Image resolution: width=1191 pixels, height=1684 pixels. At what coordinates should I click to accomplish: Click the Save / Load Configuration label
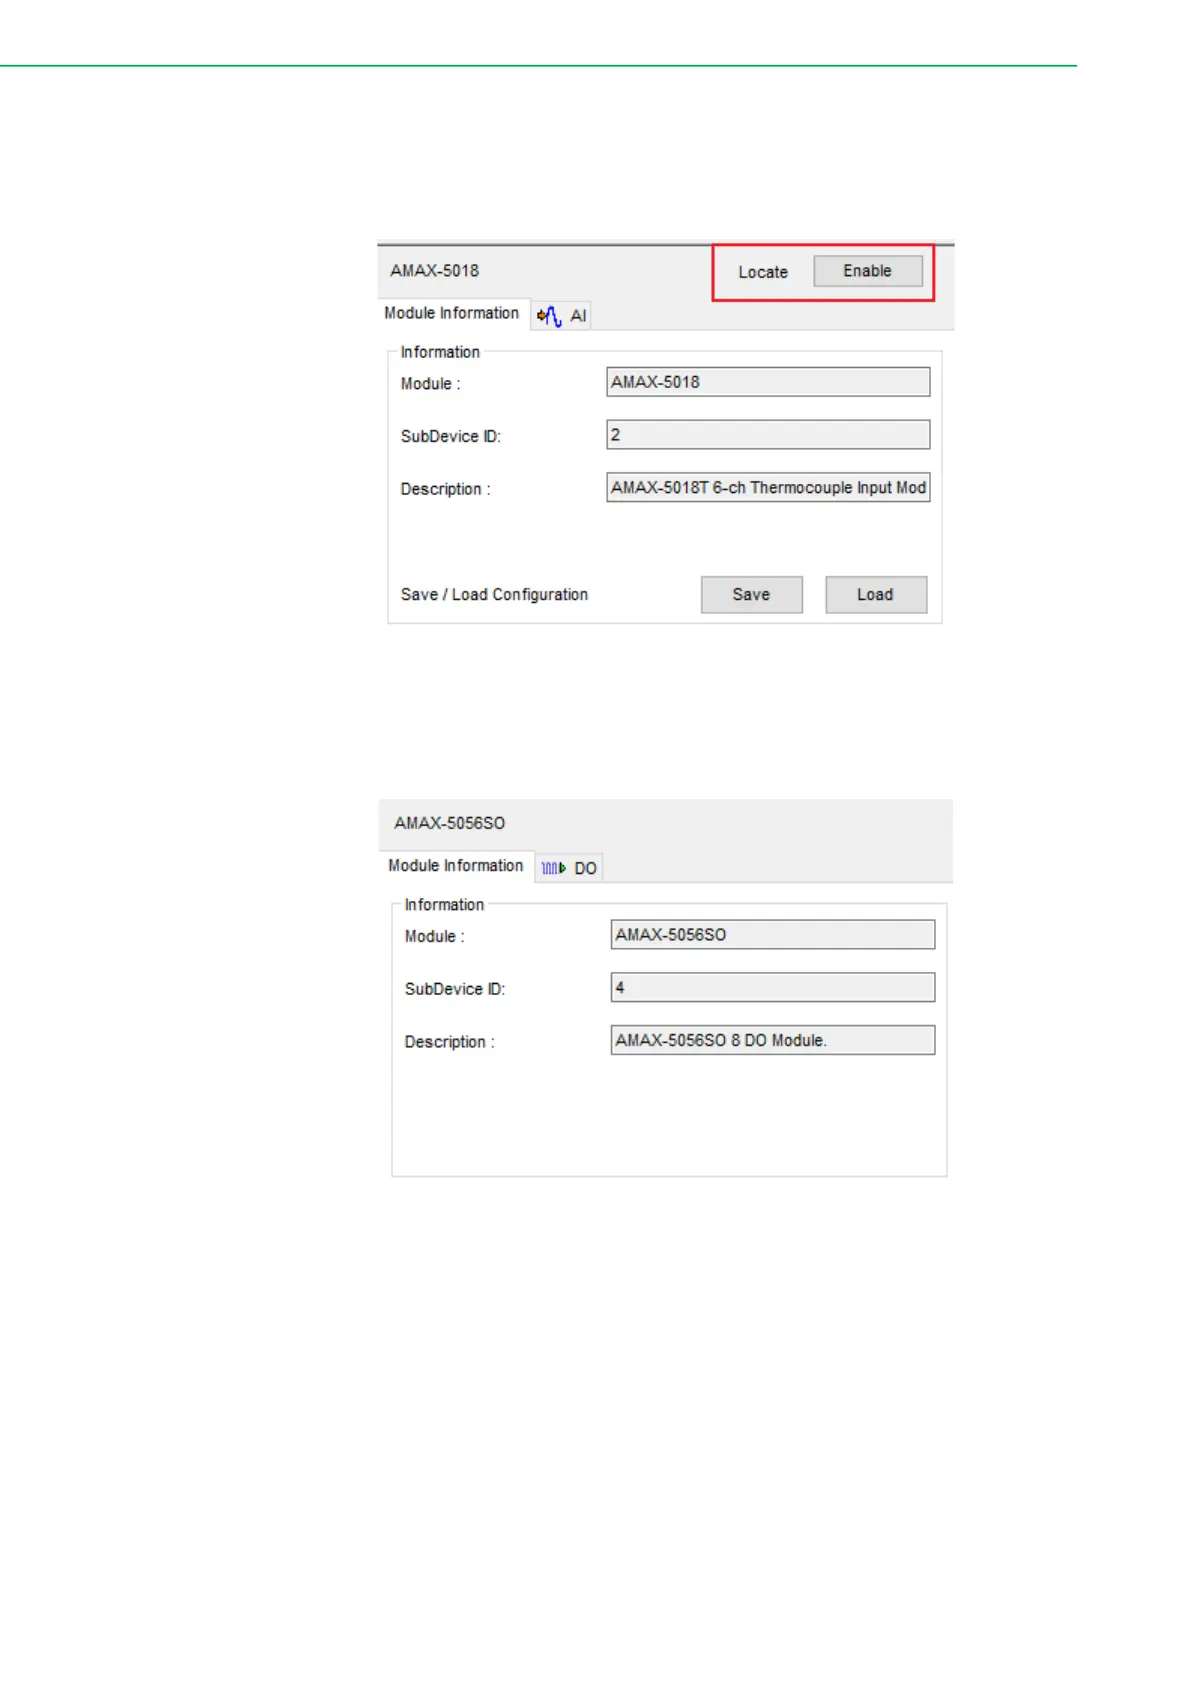tap(494, 595)
